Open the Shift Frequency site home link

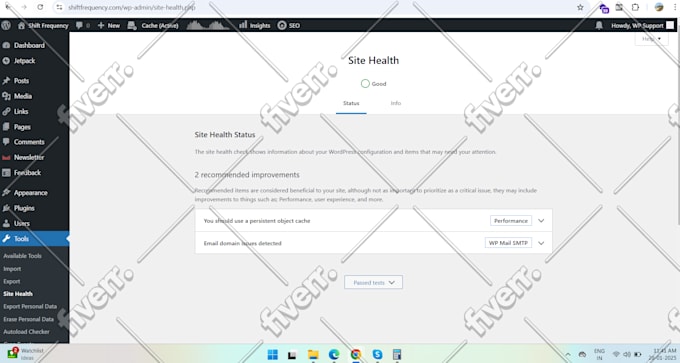pos(43,26)
